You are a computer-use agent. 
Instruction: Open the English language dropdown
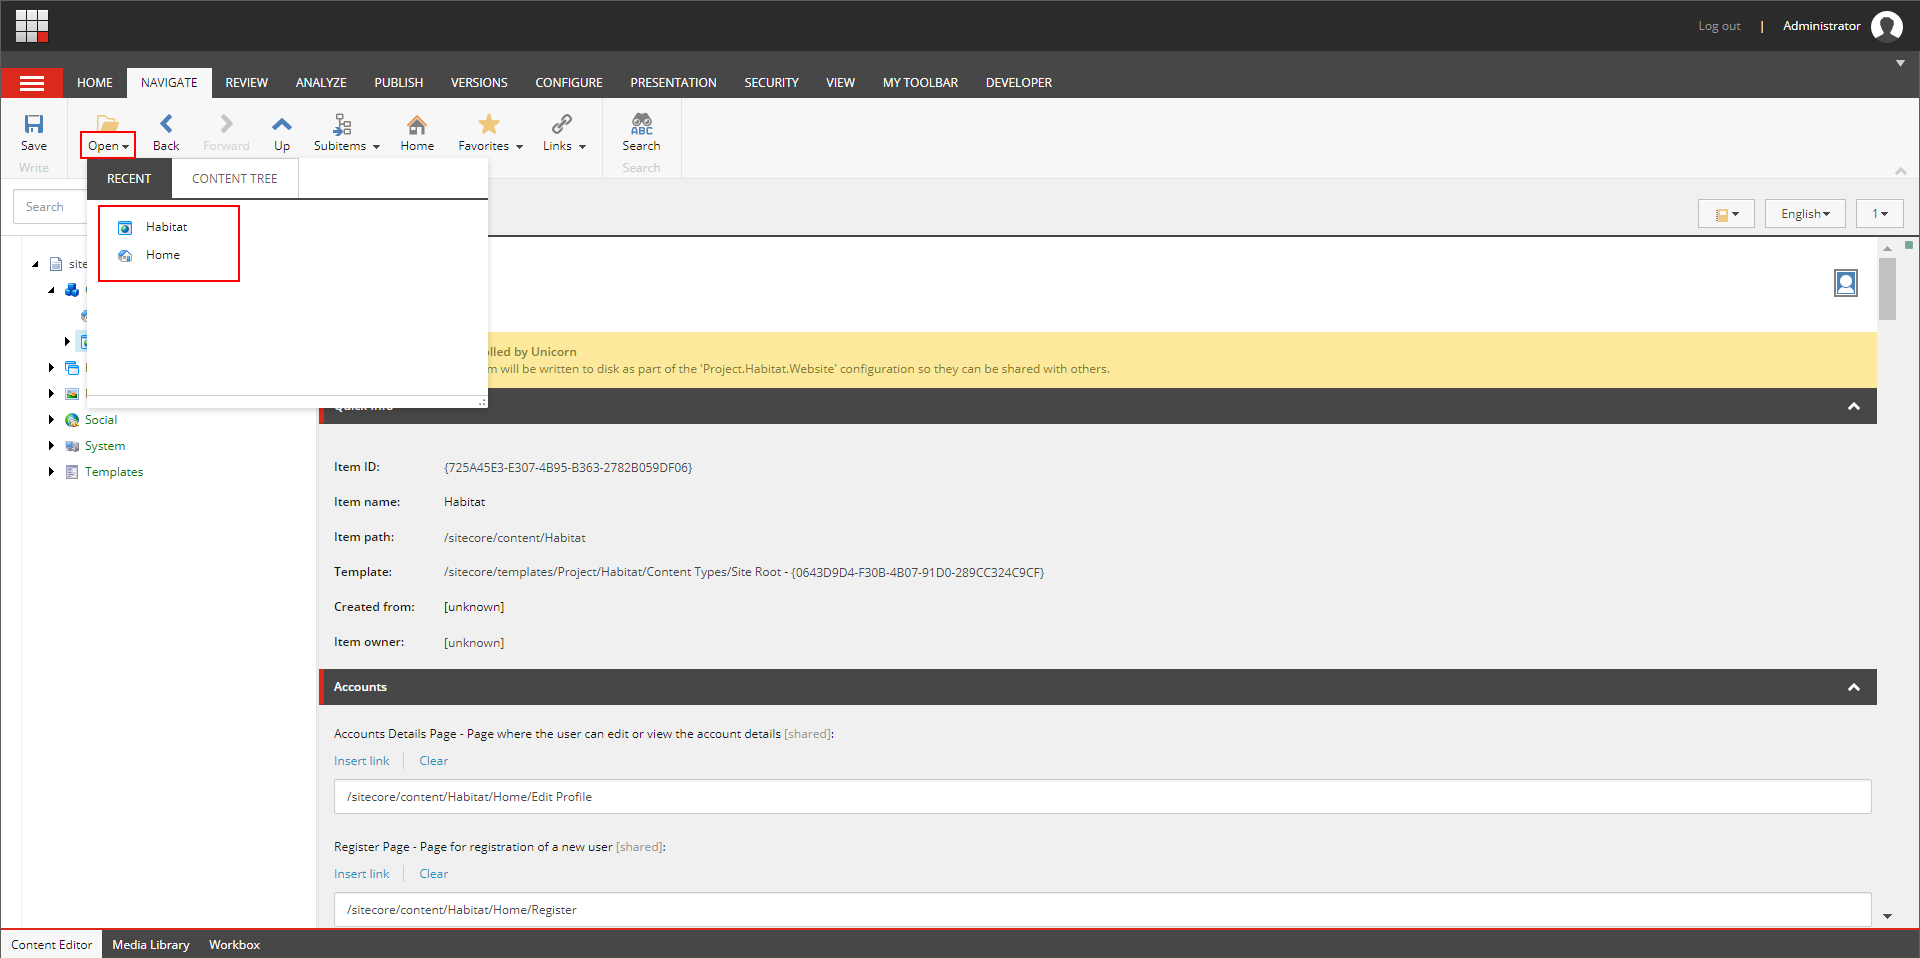click(x=1805, y=214)
